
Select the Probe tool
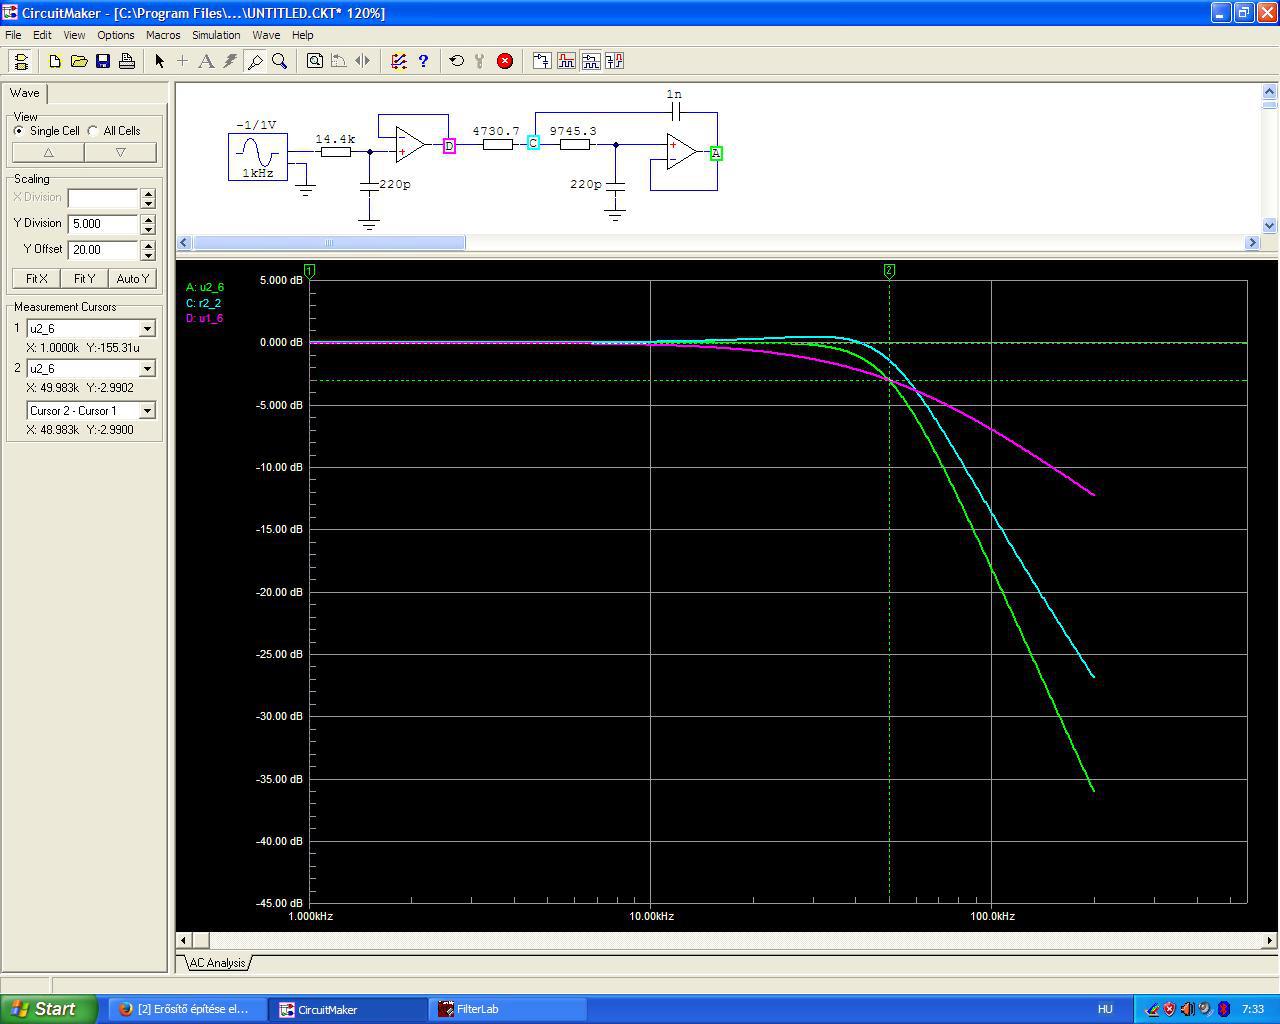pos(255,61)
